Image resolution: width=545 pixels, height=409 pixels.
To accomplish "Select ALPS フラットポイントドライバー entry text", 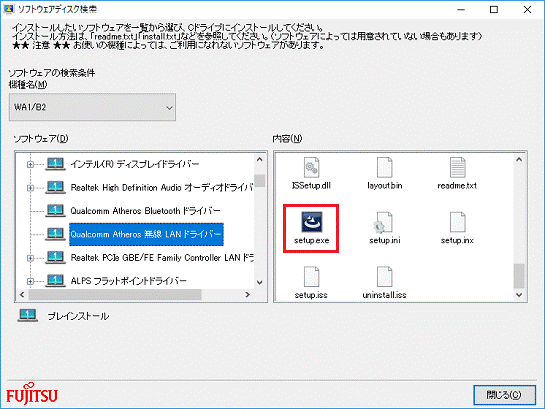I will pyautogui.click(x=129, y=281).
